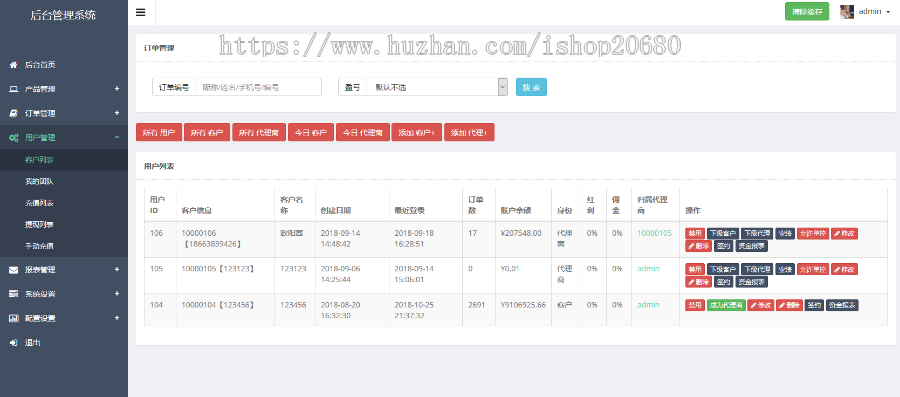This screenshot has width=900, height=397.
Task: Click the admin avatar thumbnail
Action: click(847, 11)
